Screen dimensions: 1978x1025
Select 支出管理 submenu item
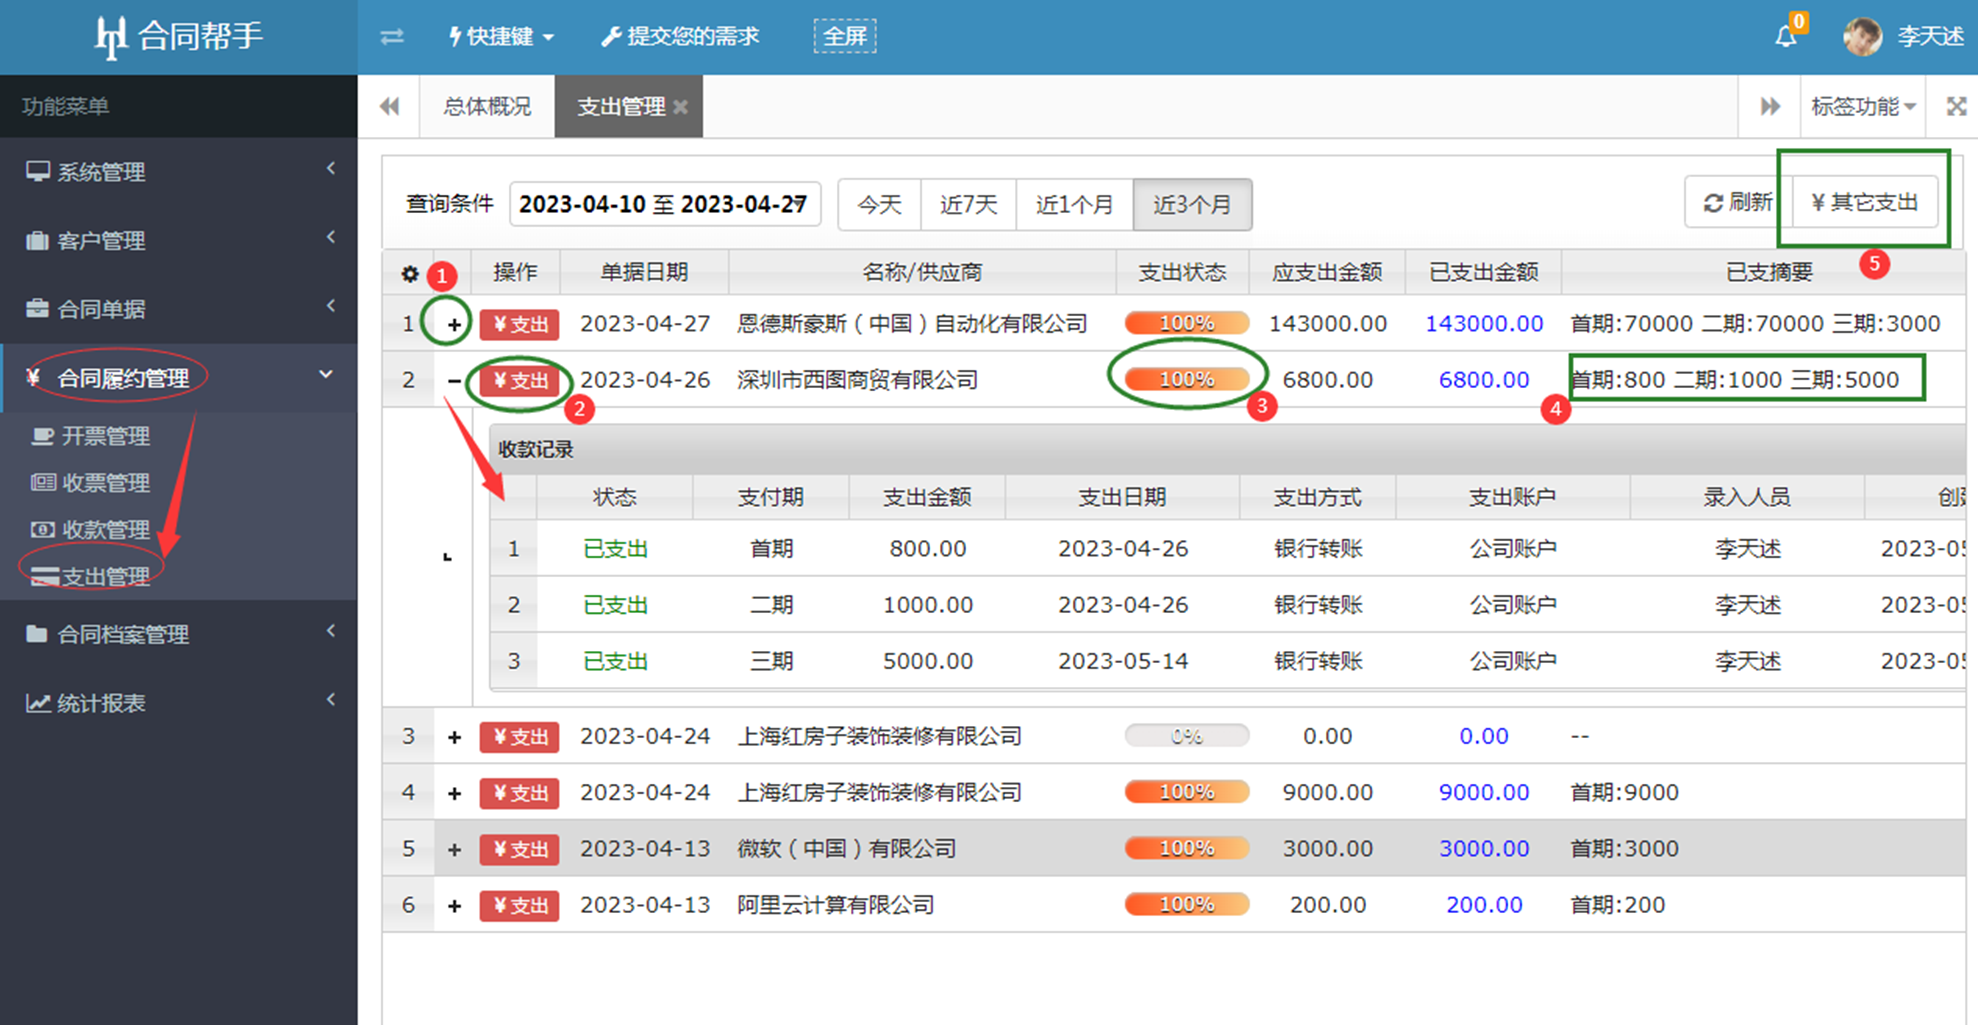[x=105, y=577]
